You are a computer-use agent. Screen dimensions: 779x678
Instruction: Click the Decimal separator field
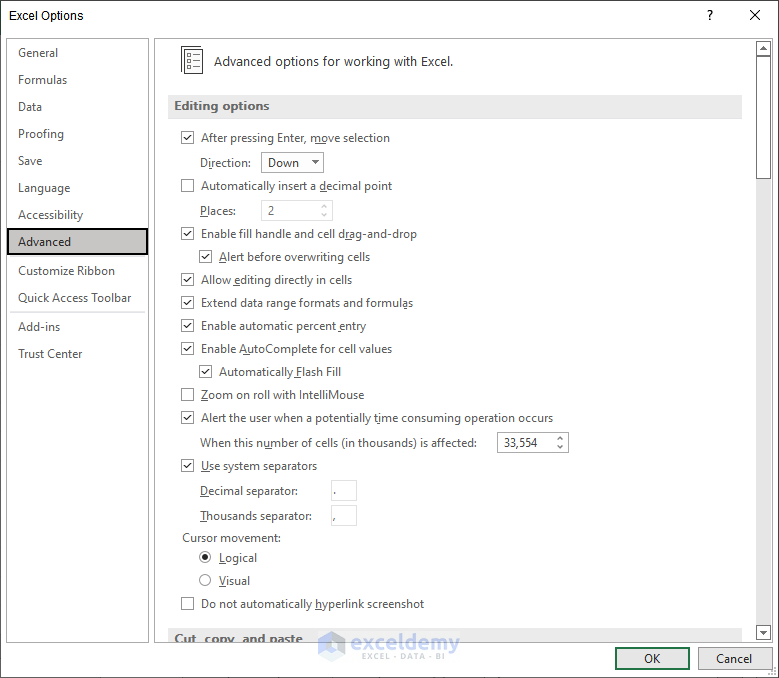tap(344, 491)
